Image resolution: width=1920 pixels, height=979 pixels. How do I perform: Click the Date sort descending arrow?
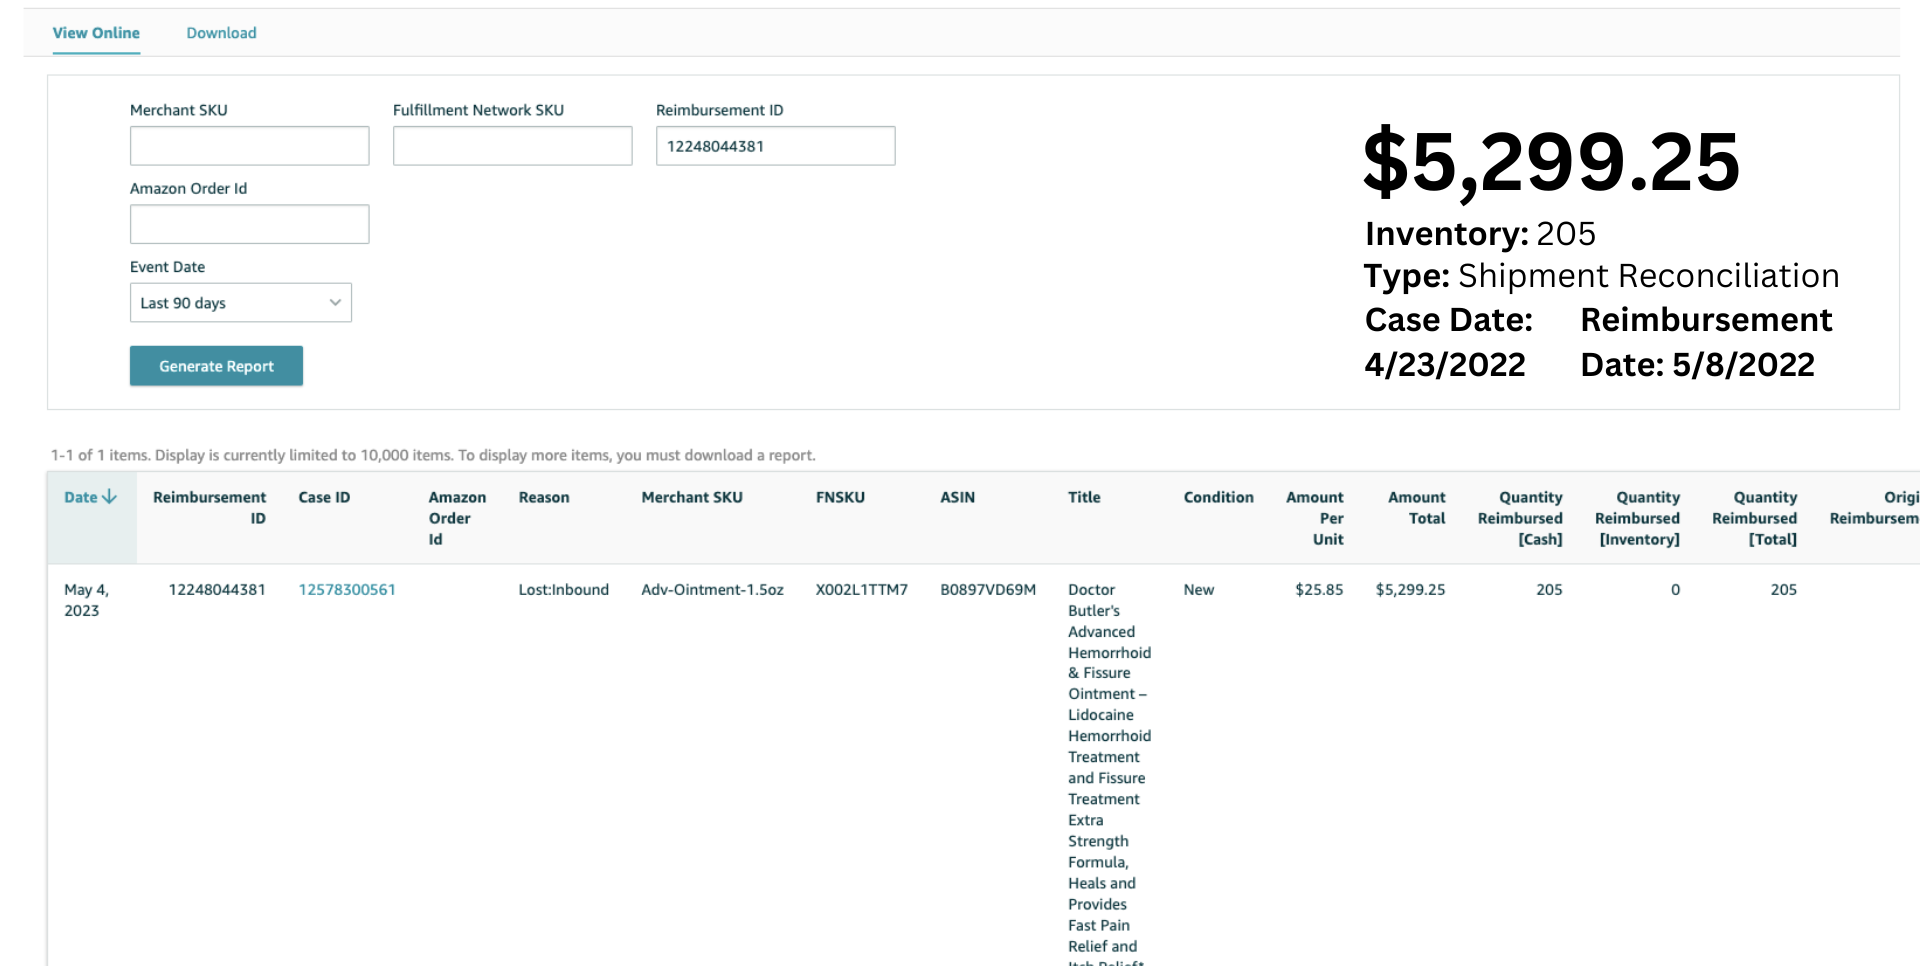pos(110,497)
